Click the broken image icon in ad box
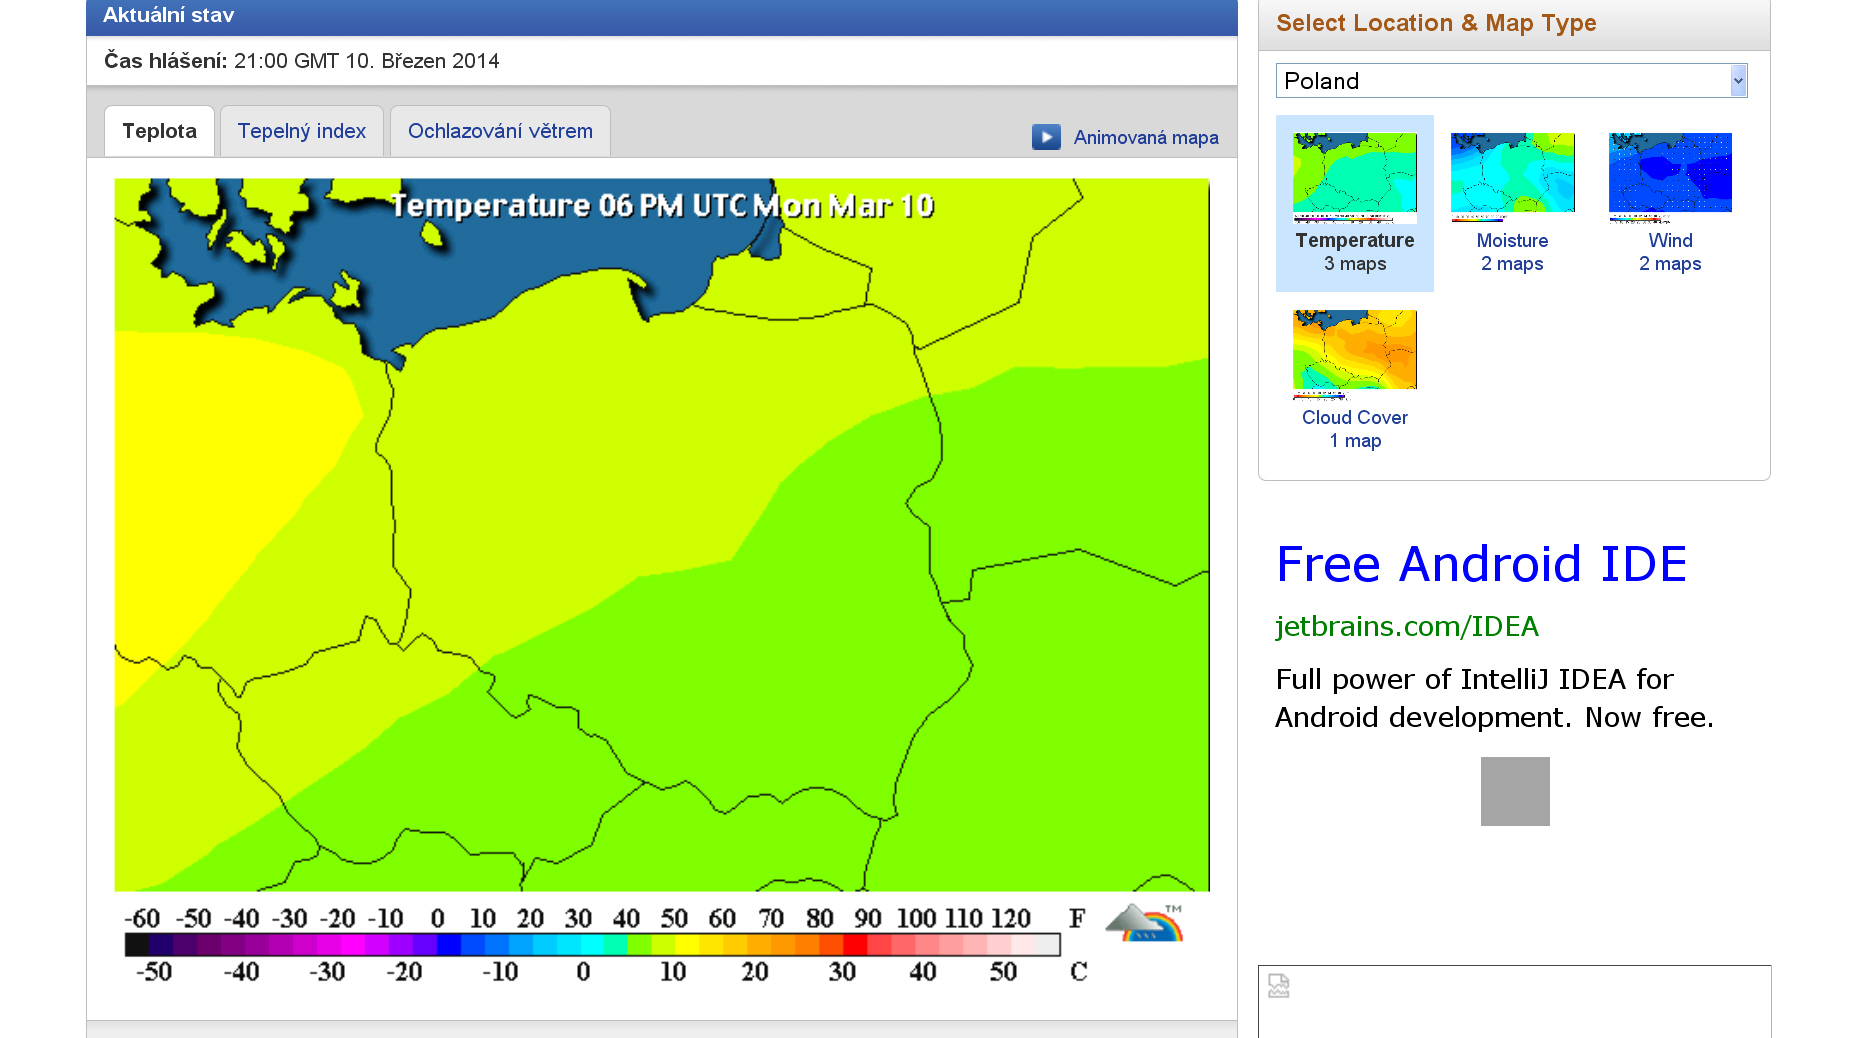The height and width of the screenshot is (1038, 1857). 1278,986
